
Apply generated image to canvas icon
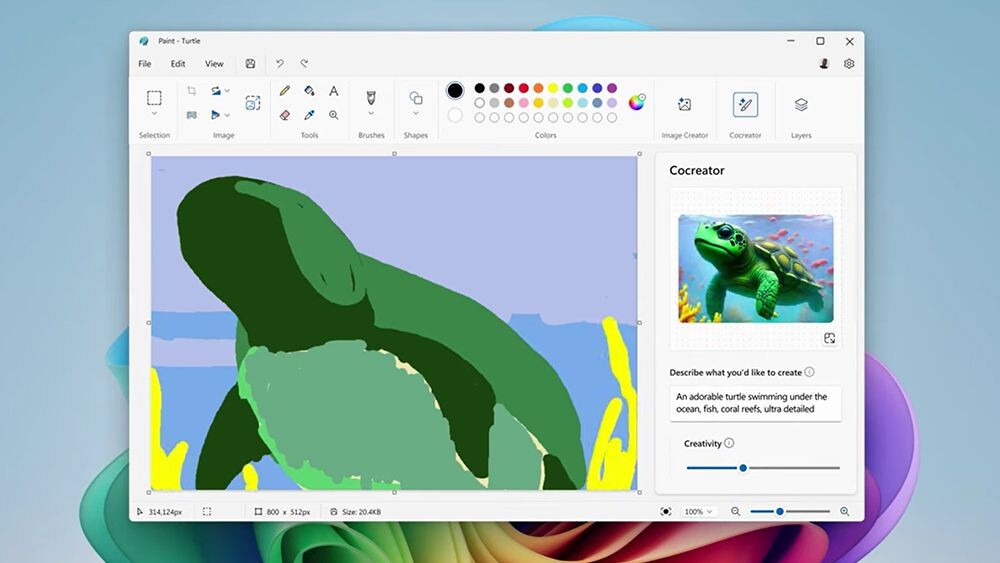coord(829,339)
